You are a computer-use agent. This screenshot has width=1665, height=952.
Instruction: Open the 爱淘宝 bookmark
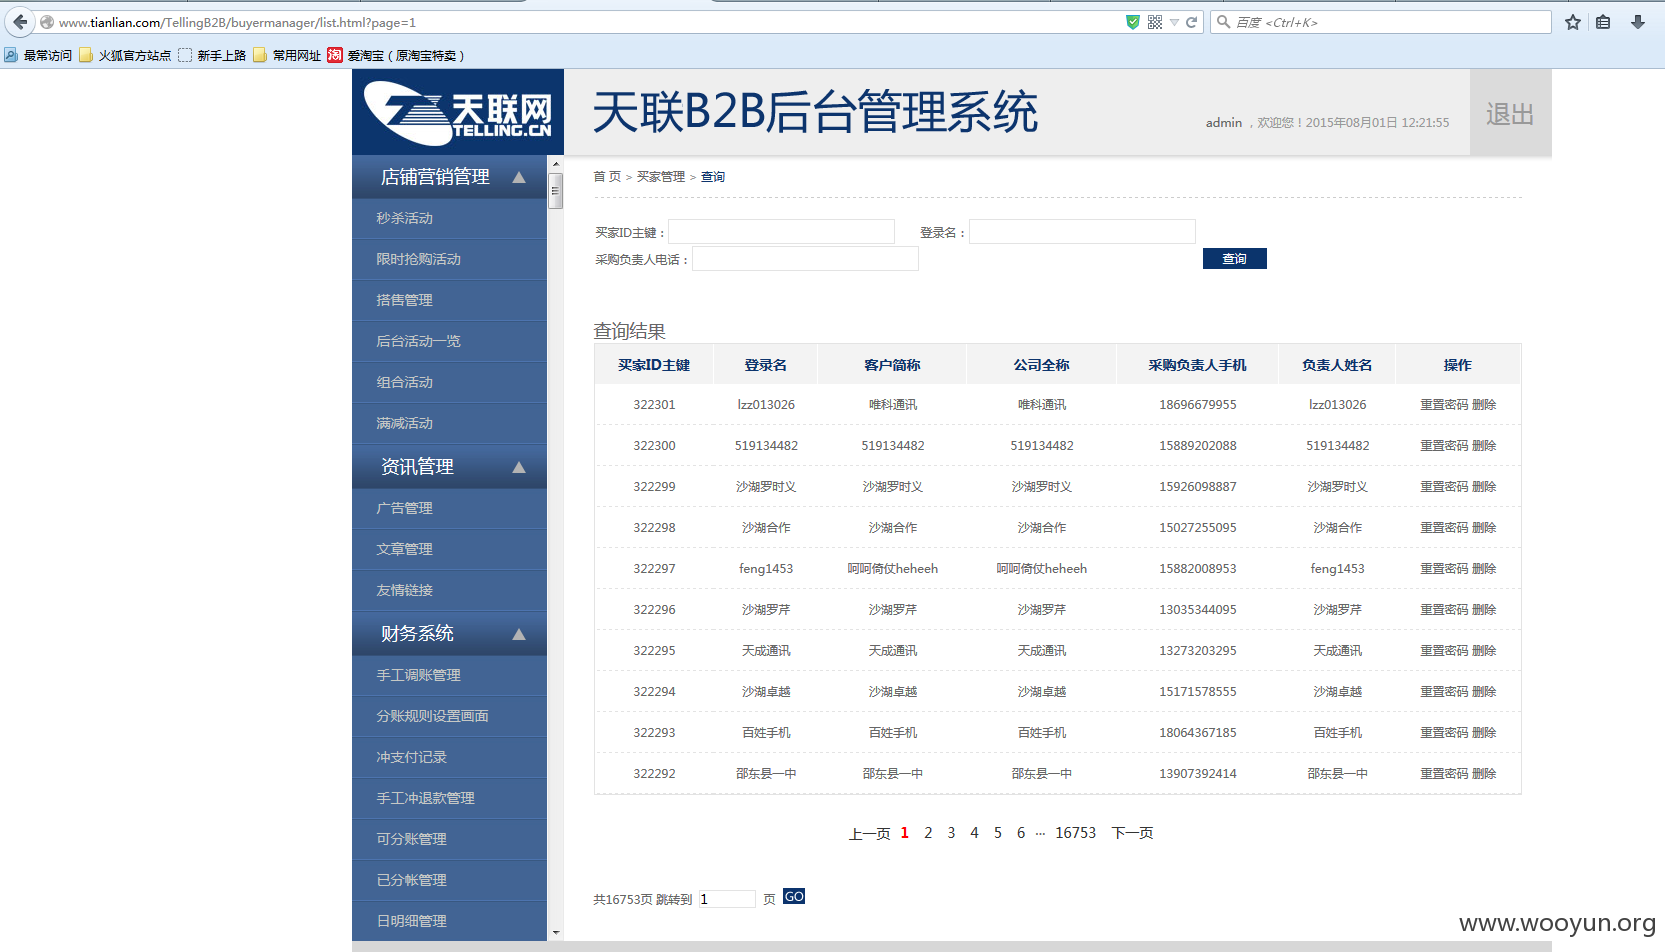[x=396, y=55]
